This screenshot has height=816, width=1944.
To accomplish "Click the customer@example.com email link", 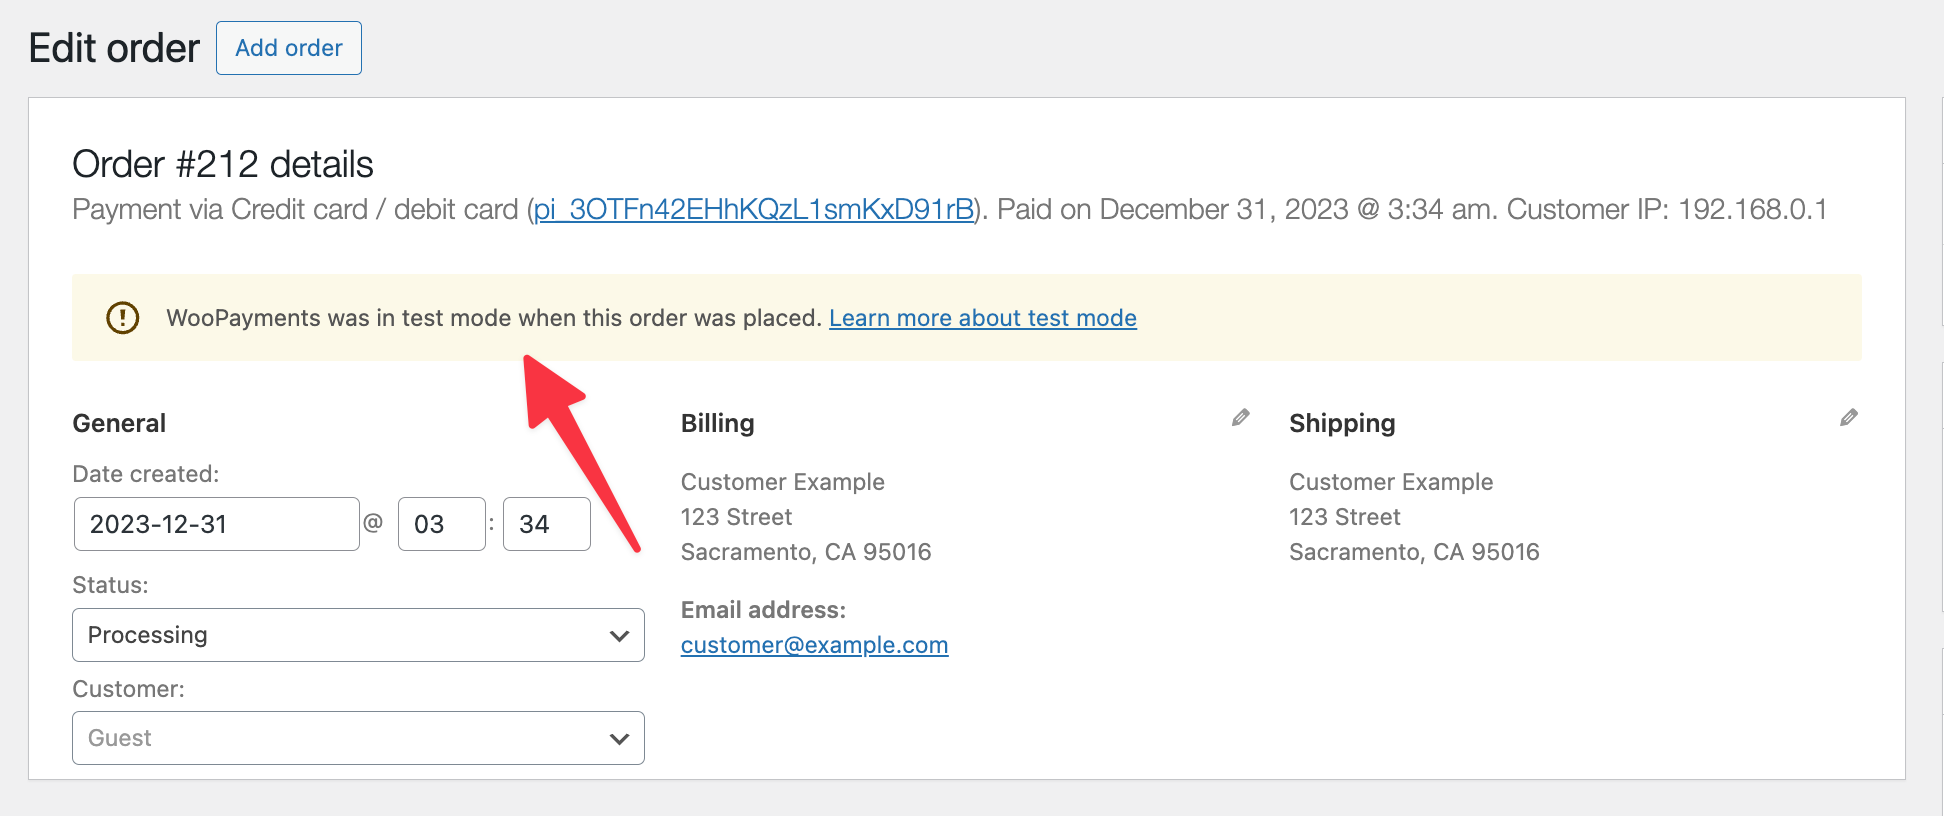I will click(814, 645).
